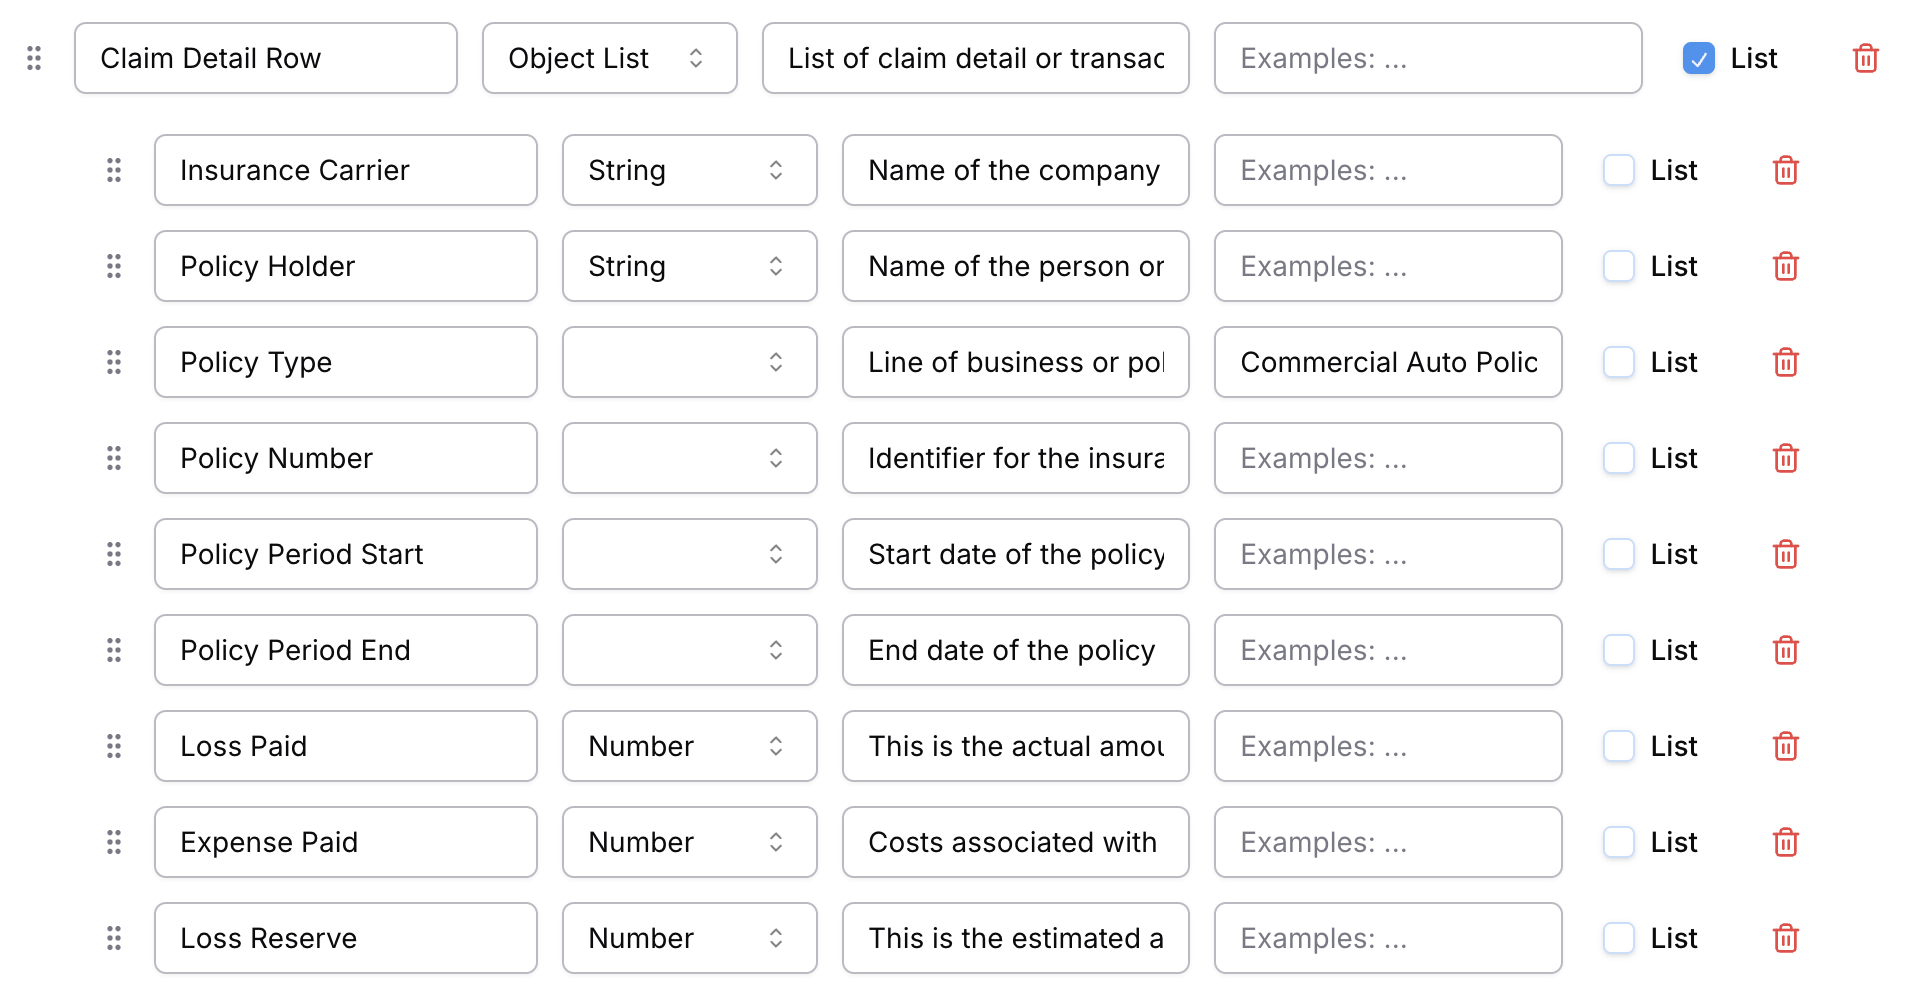The image size is (1918, 988).
Task: Open the empty type dropdown for Policy Type
Action: [689, 362]
